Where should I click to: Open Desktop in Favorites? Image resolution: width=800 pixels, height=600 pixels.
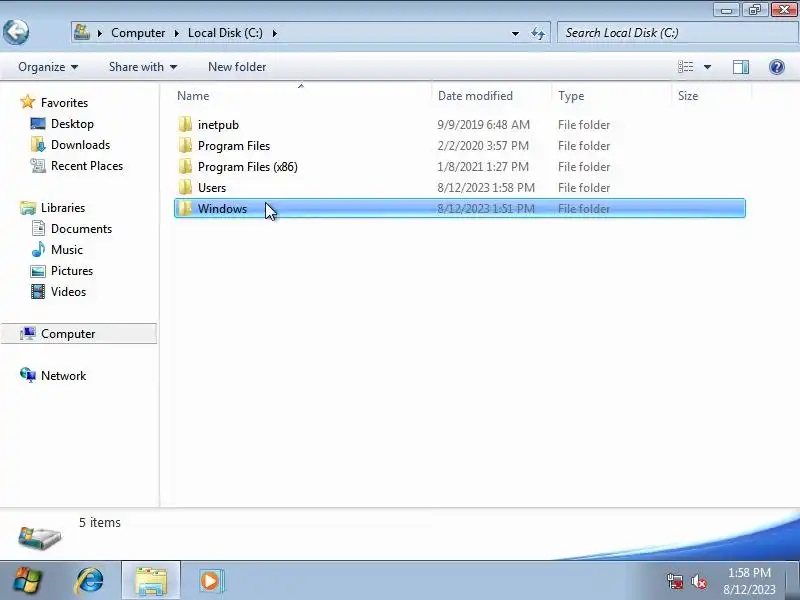(x=72, y=123)
